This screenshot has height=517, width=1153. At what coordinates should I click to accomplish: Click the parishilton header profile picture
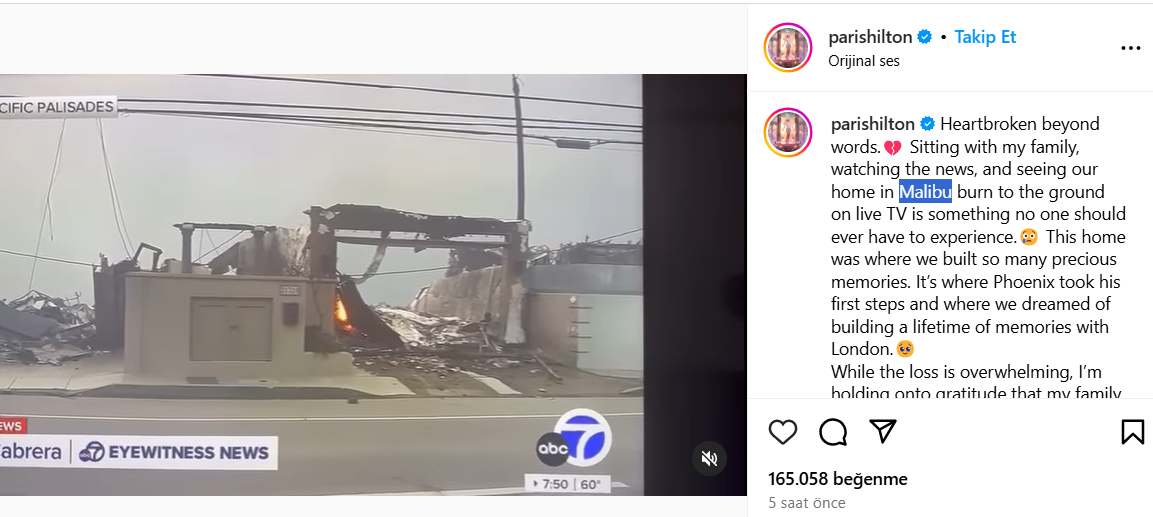[x=788, y=48]
